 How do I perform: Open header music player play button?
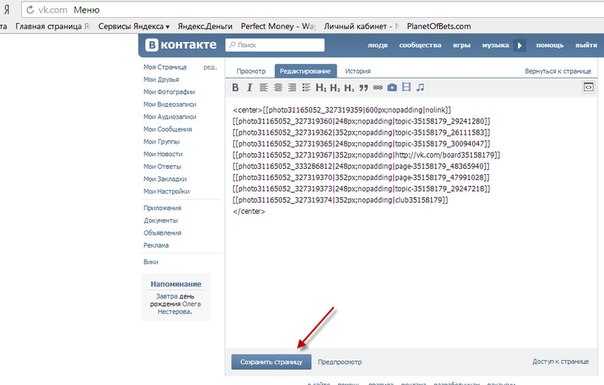click(519, 45)
